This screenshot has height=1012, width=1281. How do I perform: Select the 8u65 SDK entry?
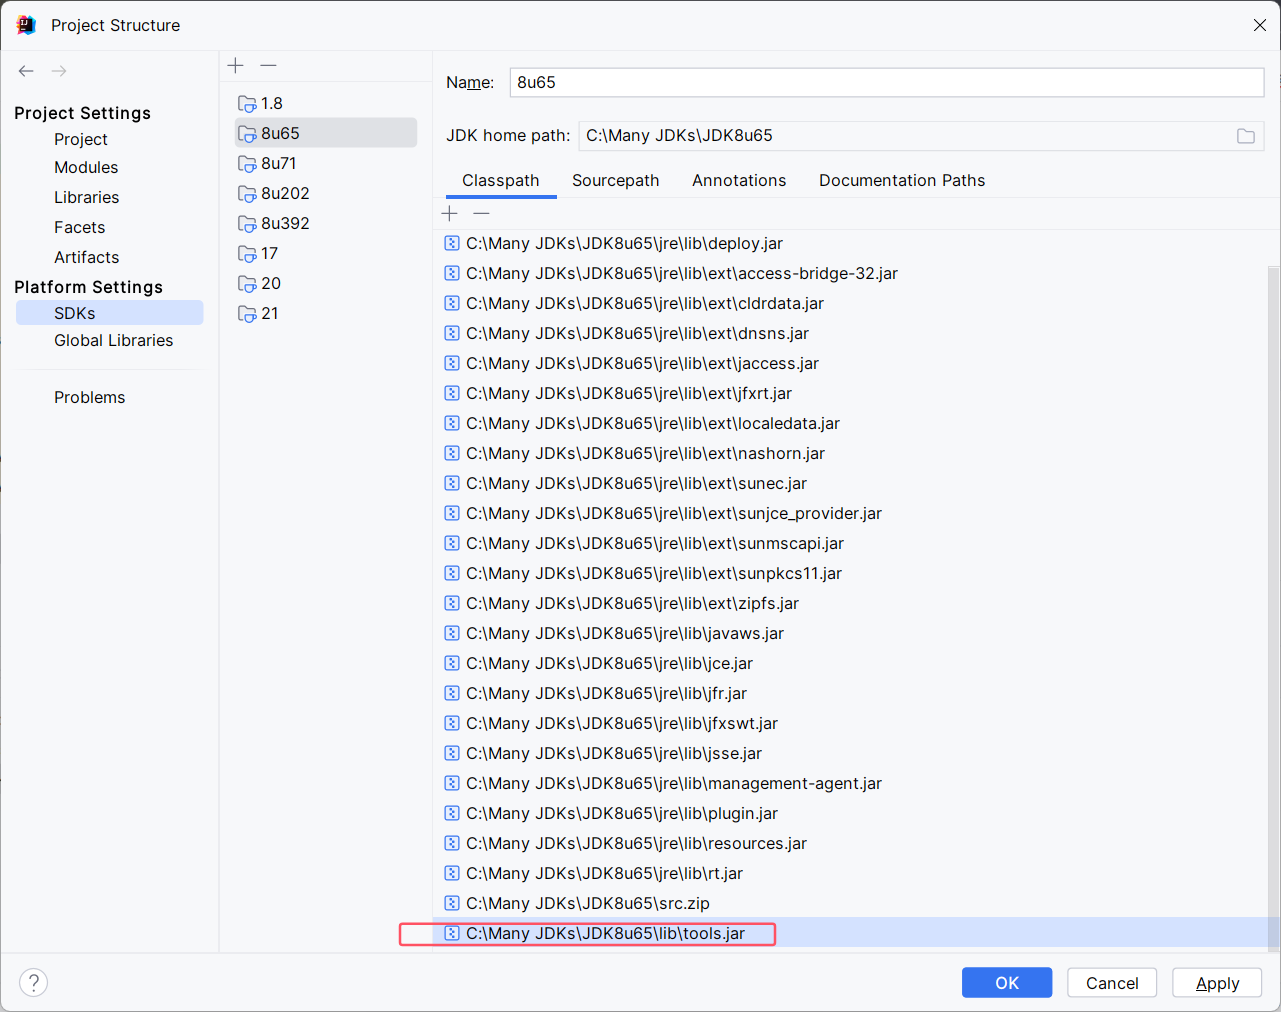pyautogui.click(x=326, y=133)
